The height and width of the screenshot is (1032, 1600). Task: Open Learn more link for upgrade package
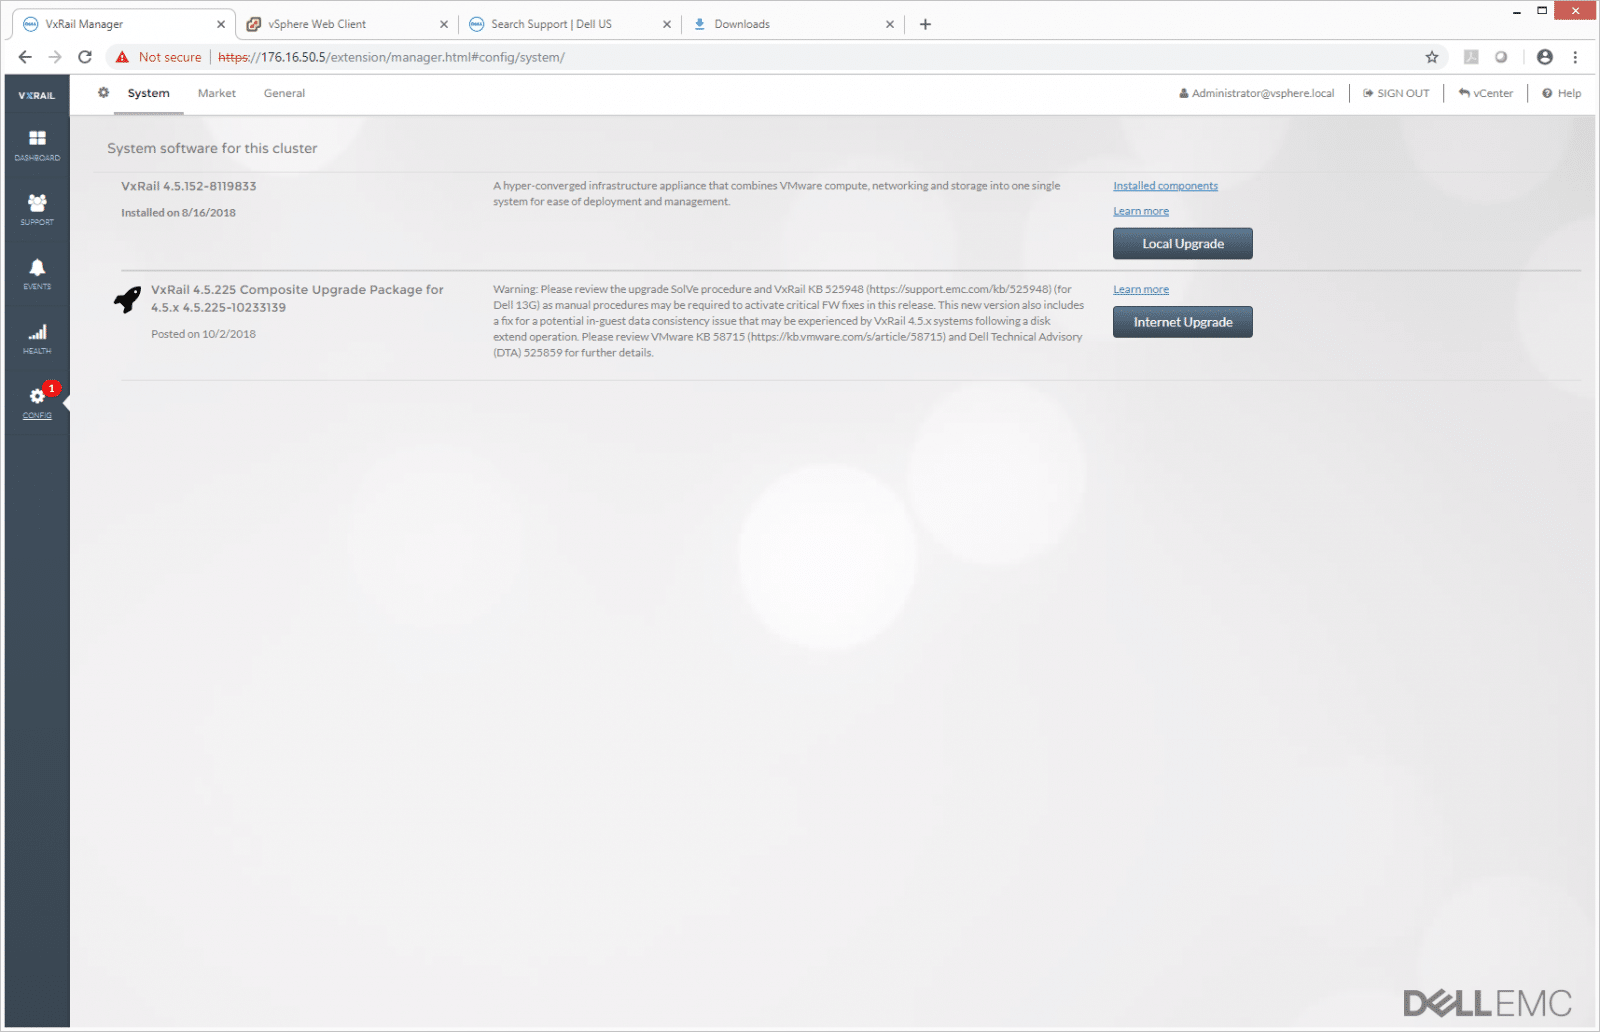[1141, 289]
